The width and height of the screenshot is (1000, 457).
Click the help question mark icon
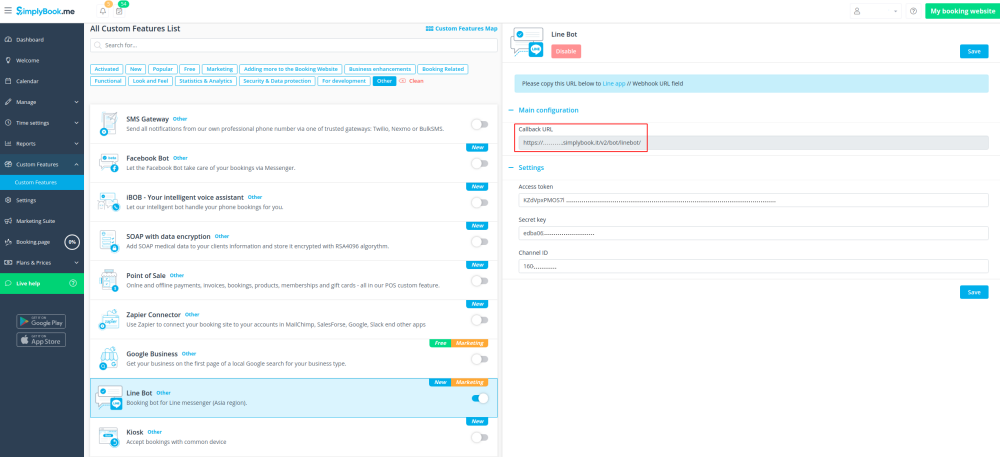coord(913,11)
